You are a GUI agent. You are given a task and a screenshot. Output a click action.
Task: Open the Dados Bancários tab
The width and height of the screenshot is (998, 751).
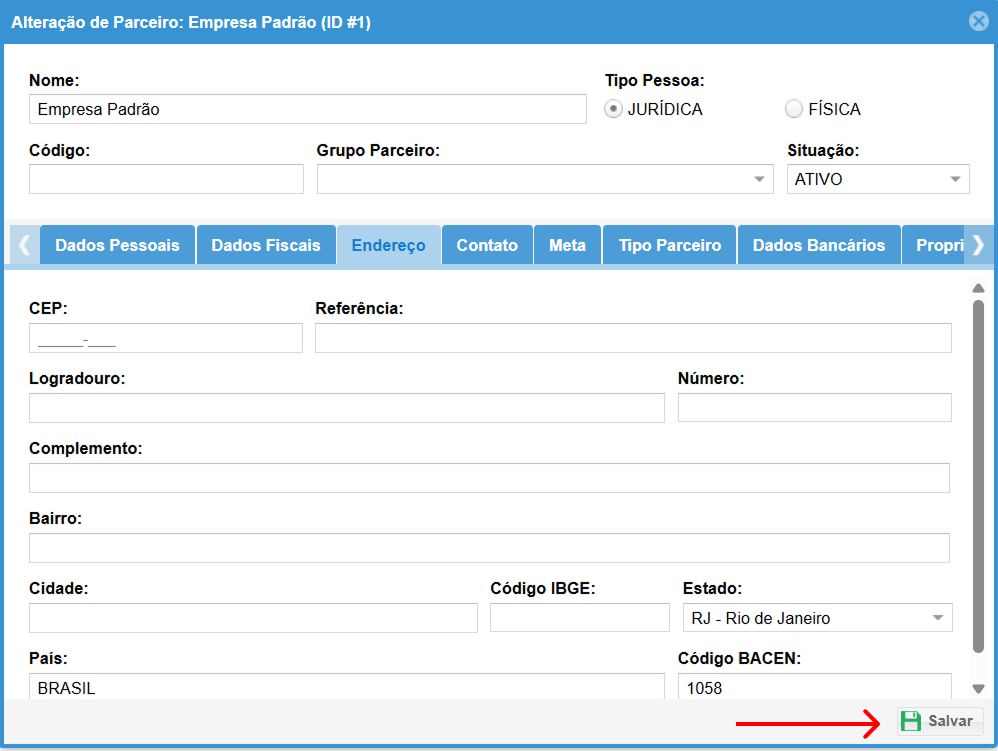[818, 245]
